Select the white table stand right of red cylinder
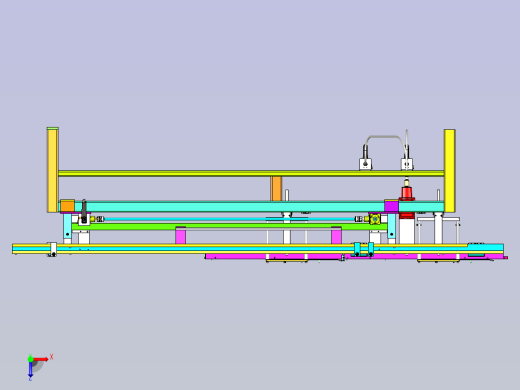 [x=438, y=230]
